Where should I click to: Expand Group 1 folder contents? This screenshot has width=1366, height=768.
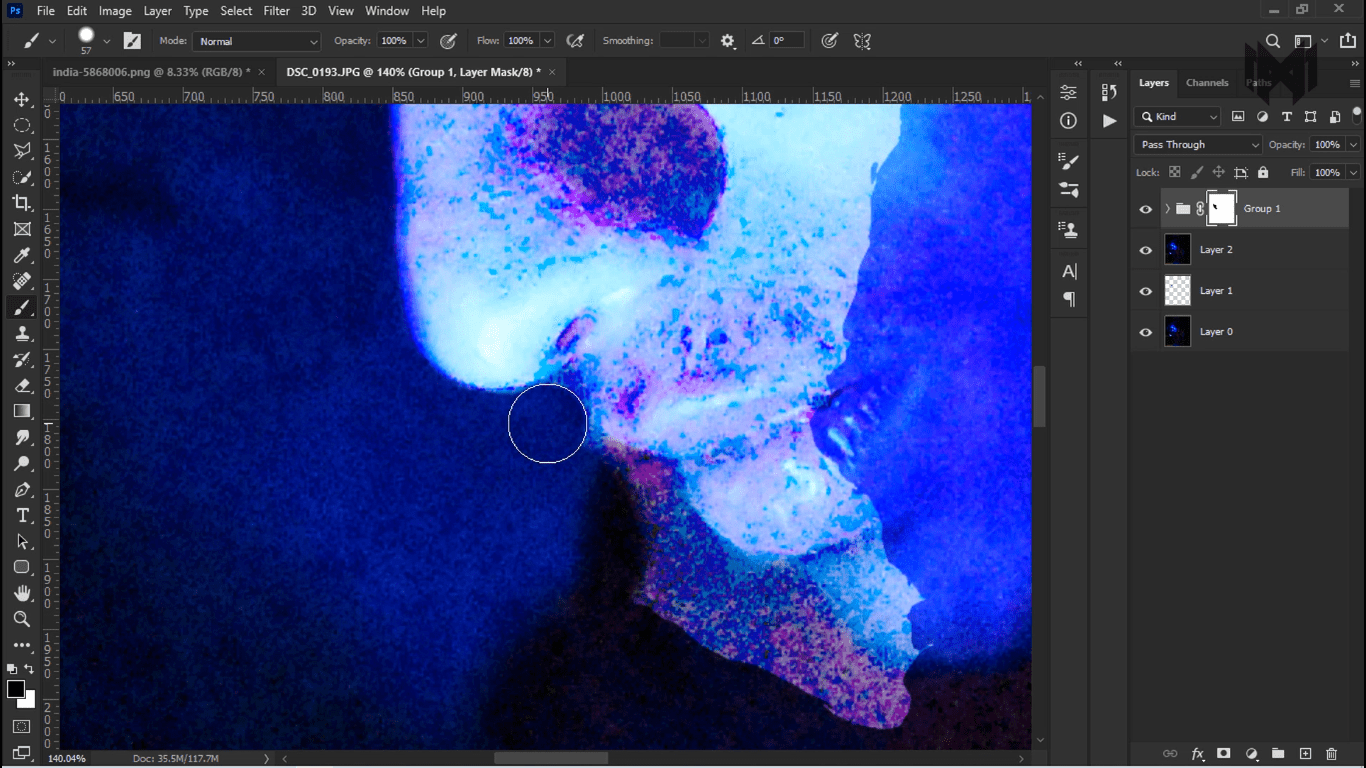click(1167, 209)
